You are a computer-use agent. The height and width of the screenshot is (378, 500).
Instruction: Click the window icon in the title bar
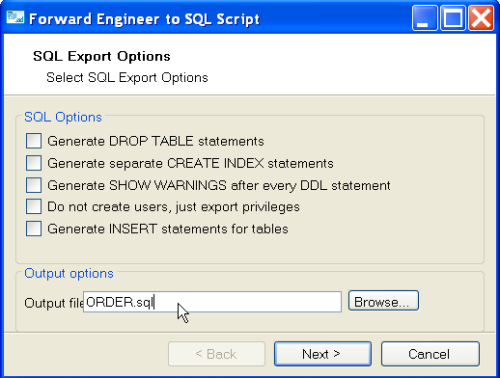(15, 17)
